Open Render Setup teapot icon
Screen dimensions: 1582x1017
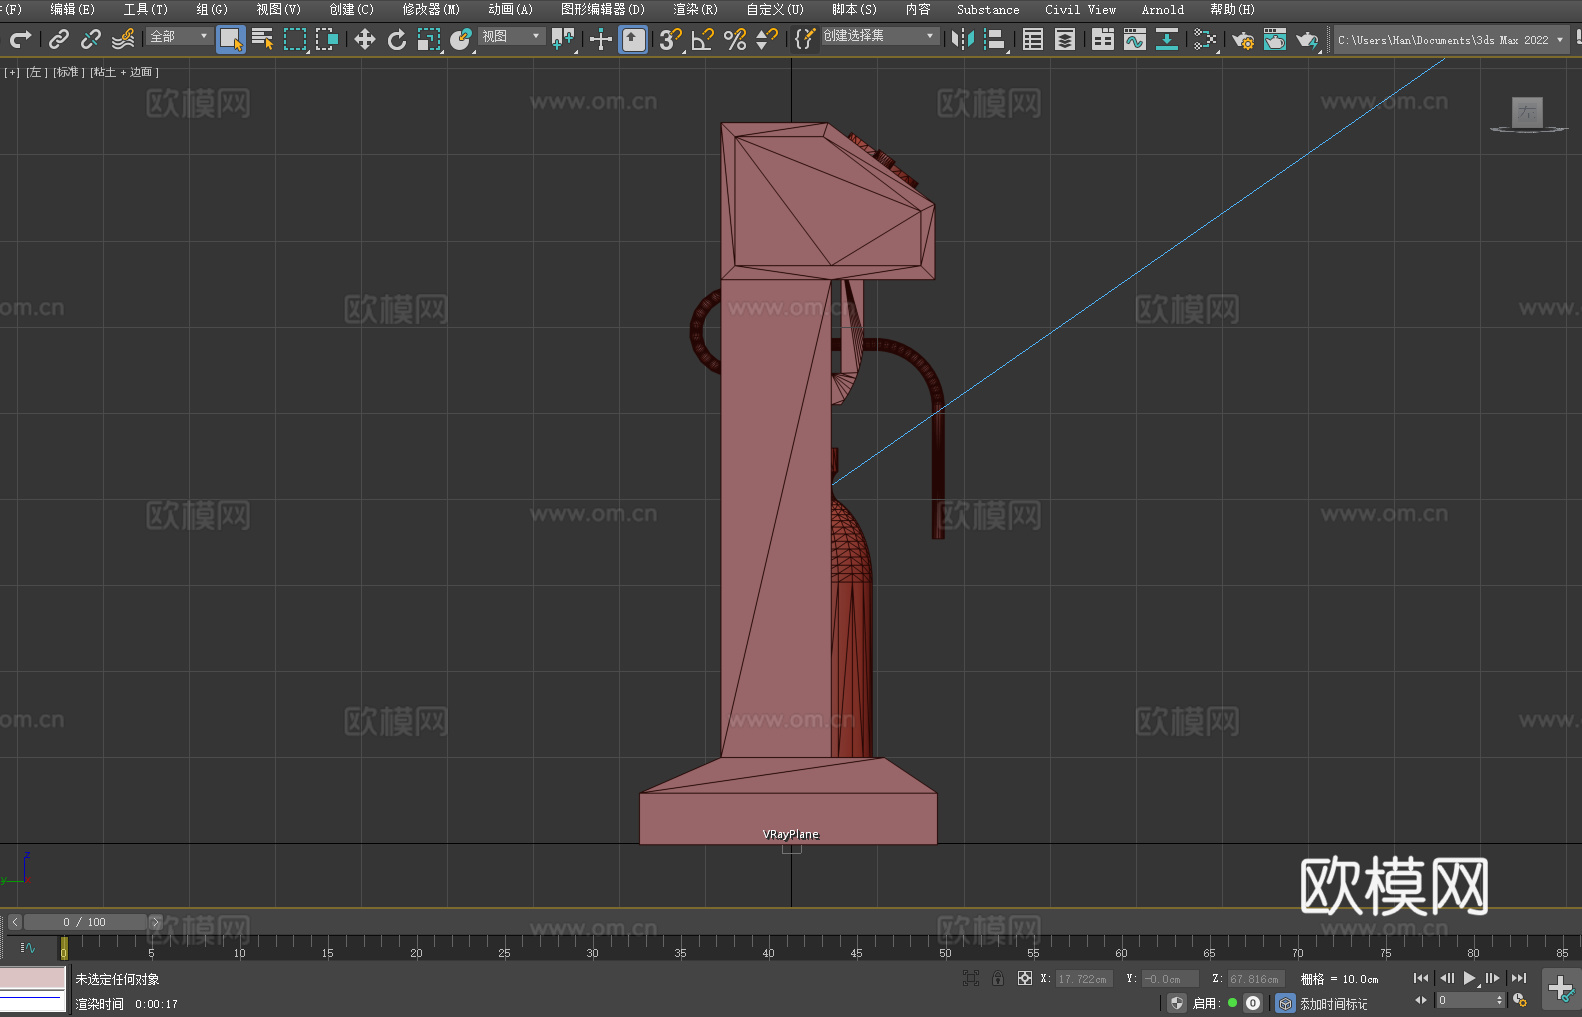1242,39
